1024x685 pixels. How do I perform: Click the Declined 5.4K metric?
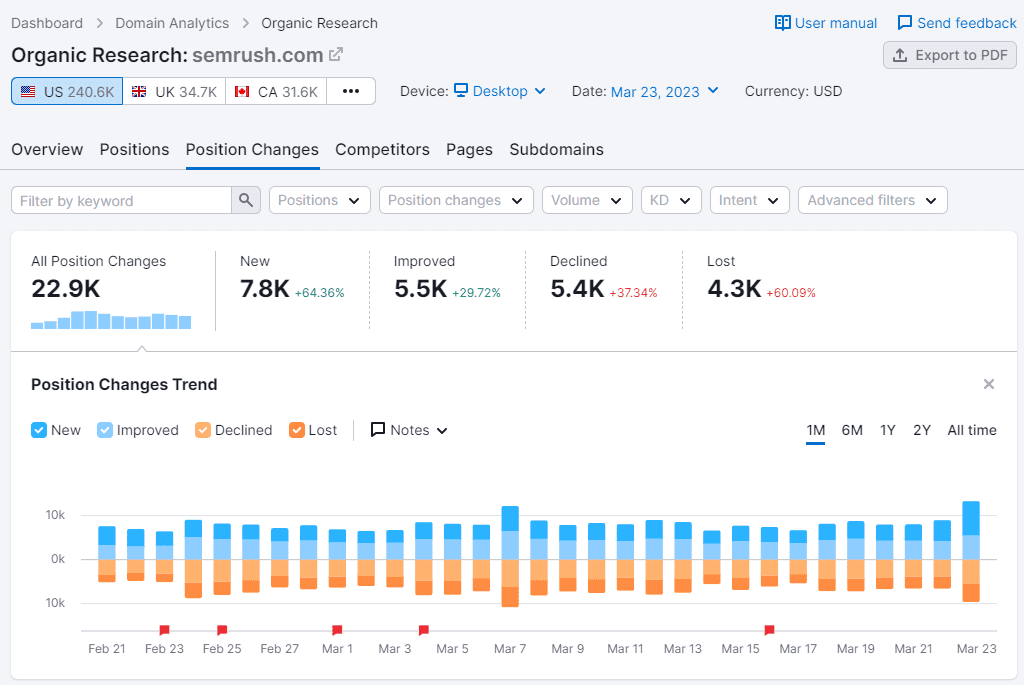point(603,279)
